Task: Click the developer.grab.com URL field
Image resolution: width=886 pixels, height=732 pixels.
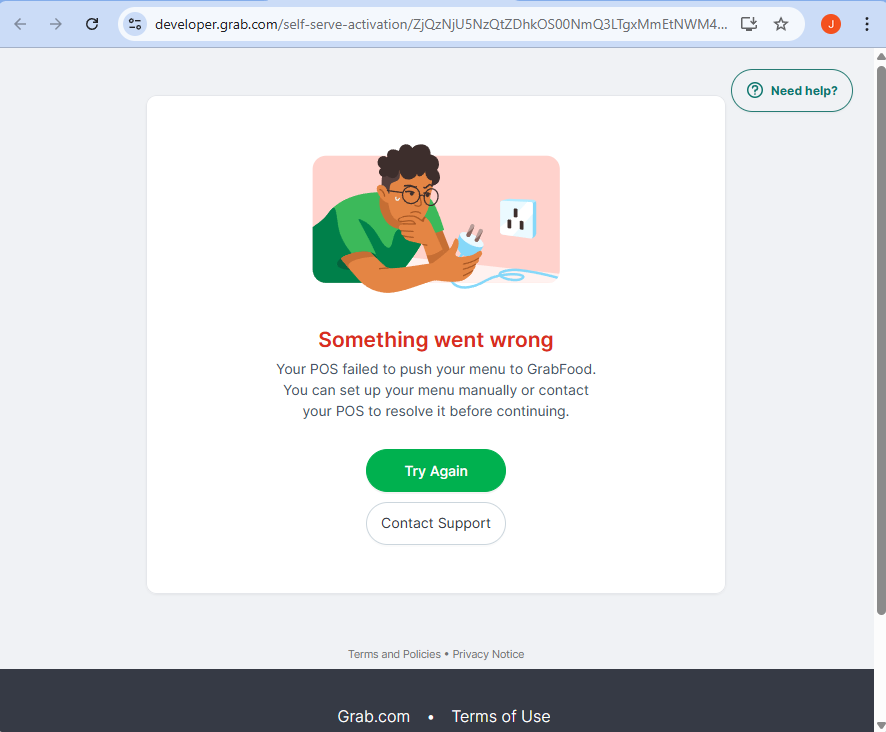Action: click(x=440, y=24)
